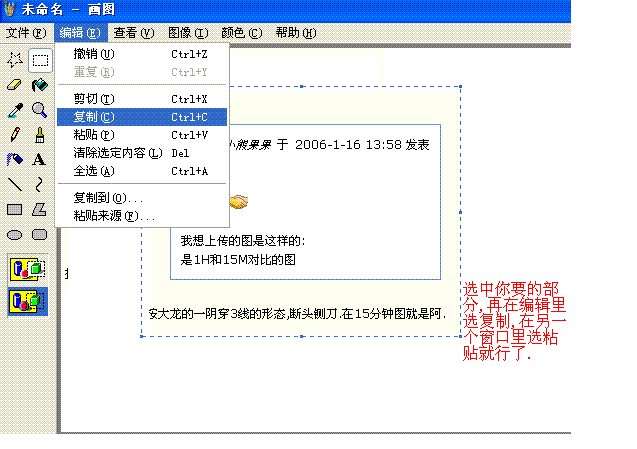Click the line starting with 安大龙的一阴穿3线
This screenshot has width=637, height=449.
[x=297, y=314]
